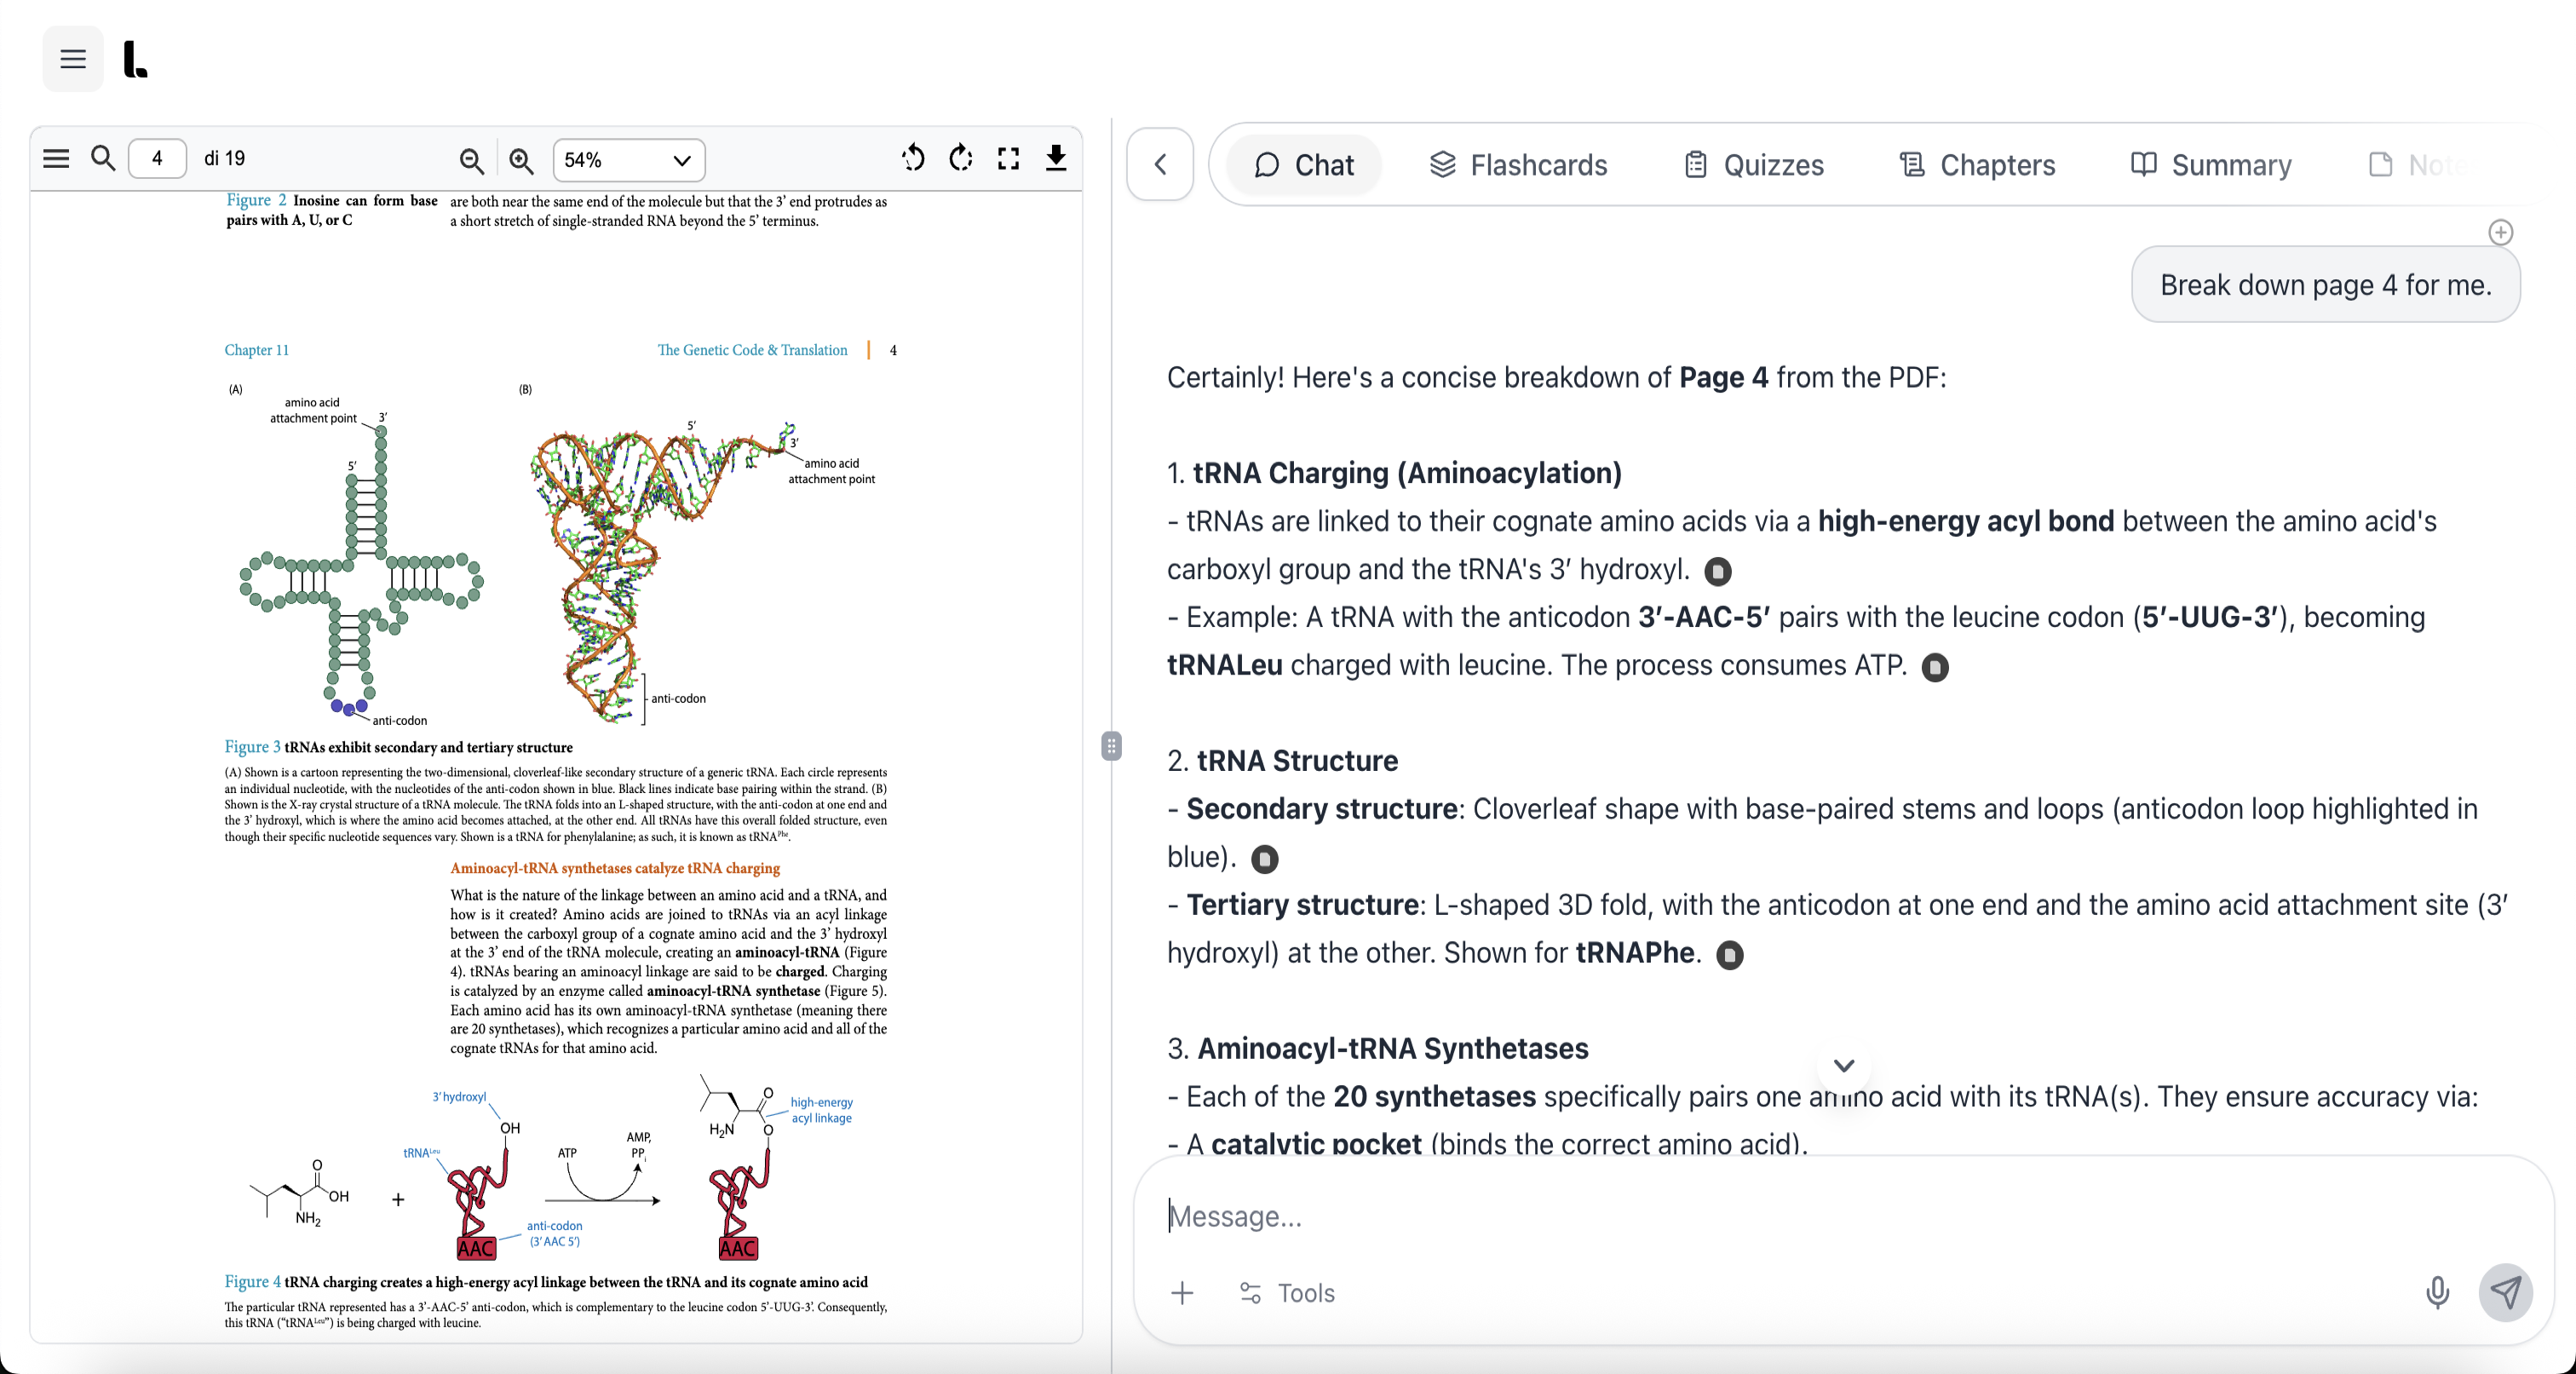Screen dimensions: 2576x1374
Task: Open the Tools options
Action: [1288, 1293]
